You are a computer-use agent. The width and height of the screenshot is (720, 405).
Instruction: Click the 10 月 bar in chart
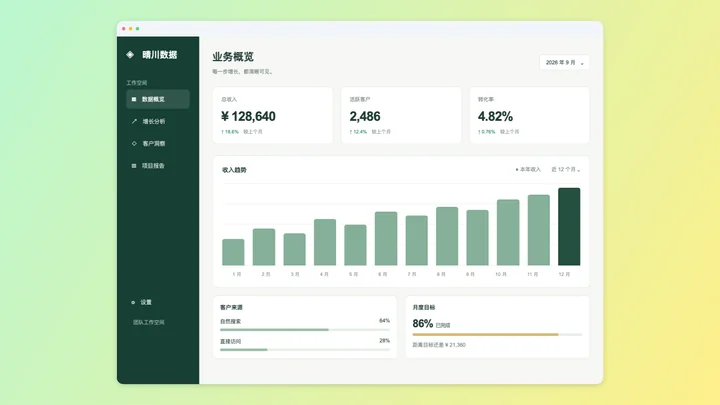508,232
